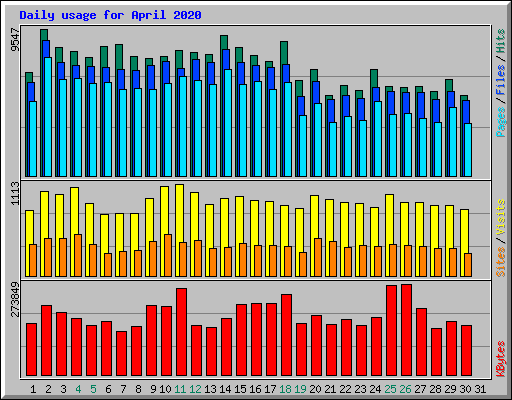The height and width of the screenshot is (400, 512).
Task: Click day 15 on the x-axis
Action: point(240,389)
